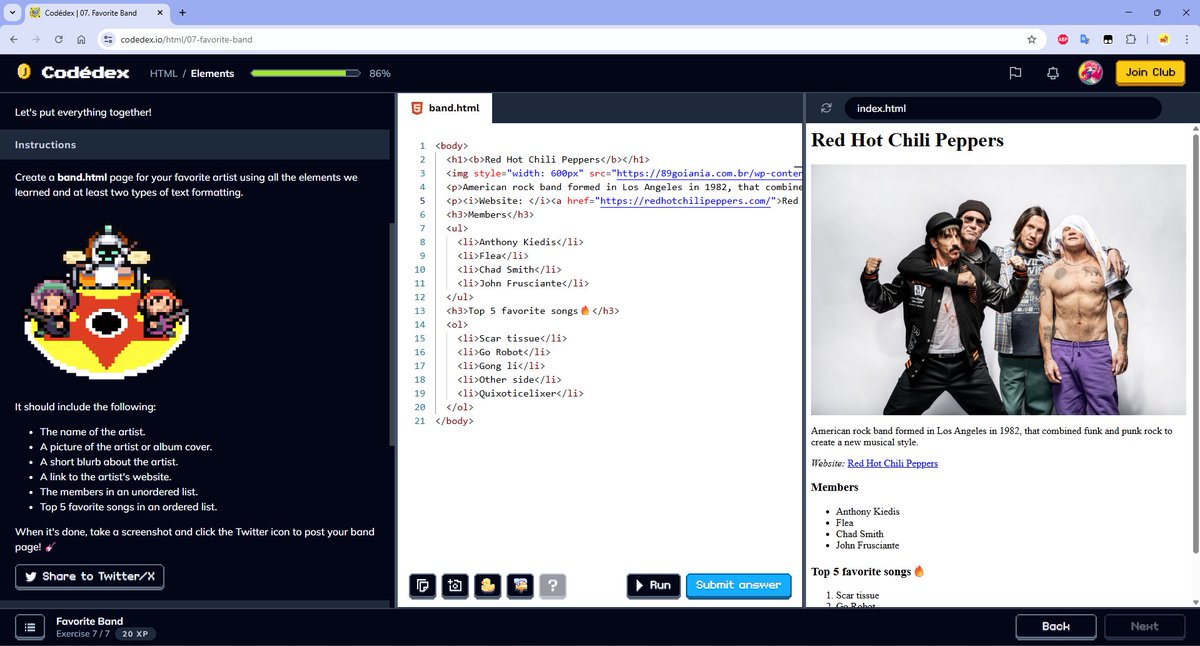This screenshot has width=1200, height=646.
Task: Open the Chrome three-dot menu
Action: [1185, 39]
